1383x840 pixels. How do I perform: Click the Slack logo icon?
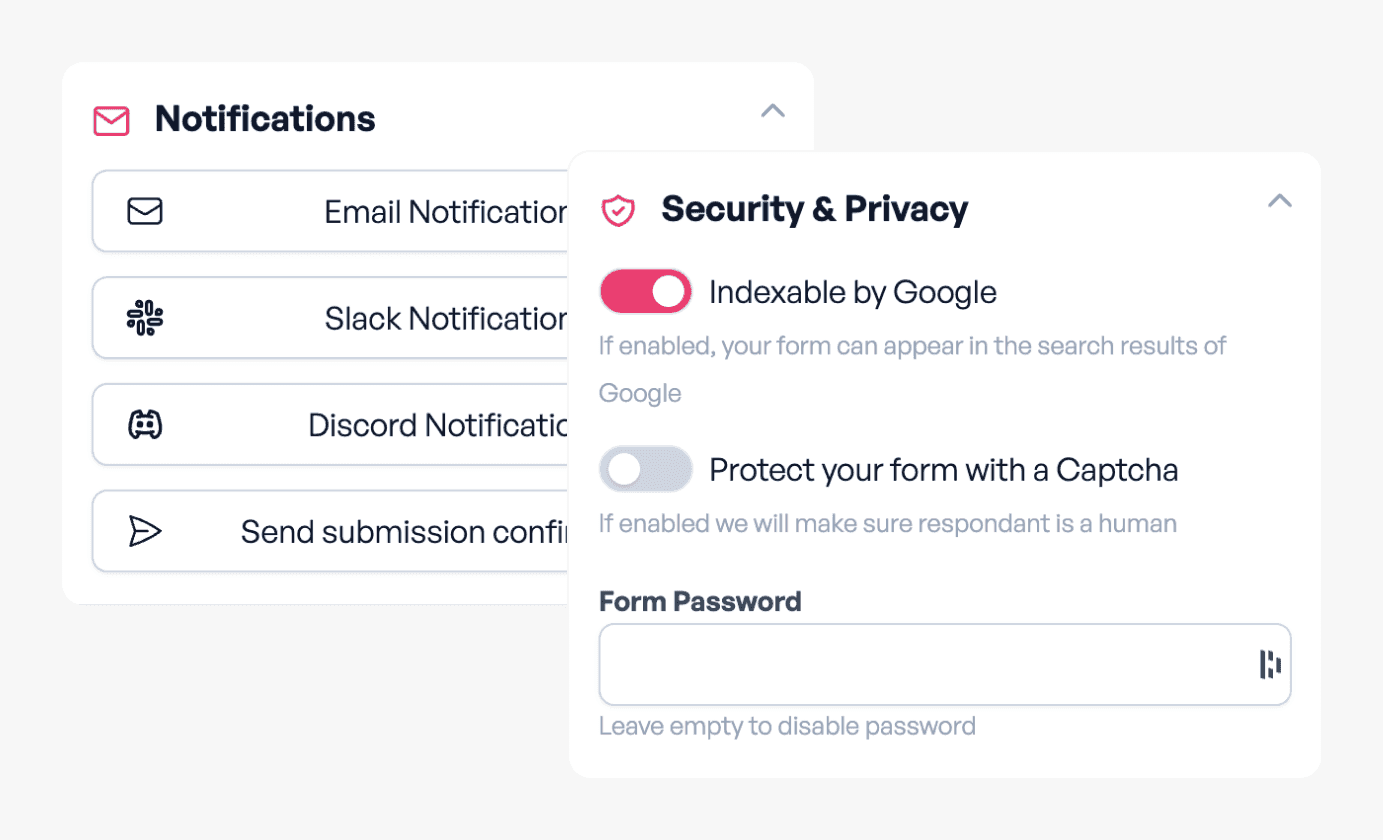click(x=145, y=318)
